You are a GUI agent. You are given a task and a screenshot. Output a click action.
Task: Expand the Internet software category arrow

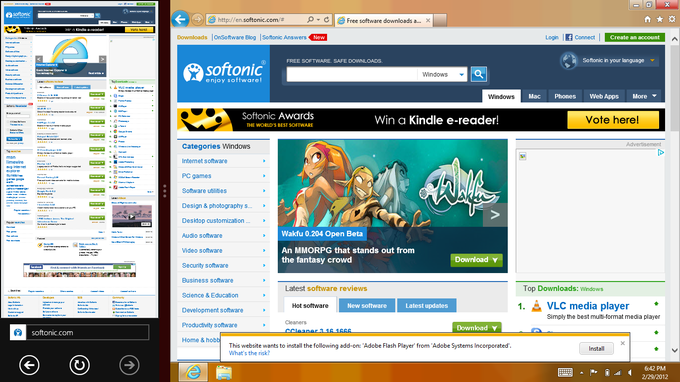(264, 161)
